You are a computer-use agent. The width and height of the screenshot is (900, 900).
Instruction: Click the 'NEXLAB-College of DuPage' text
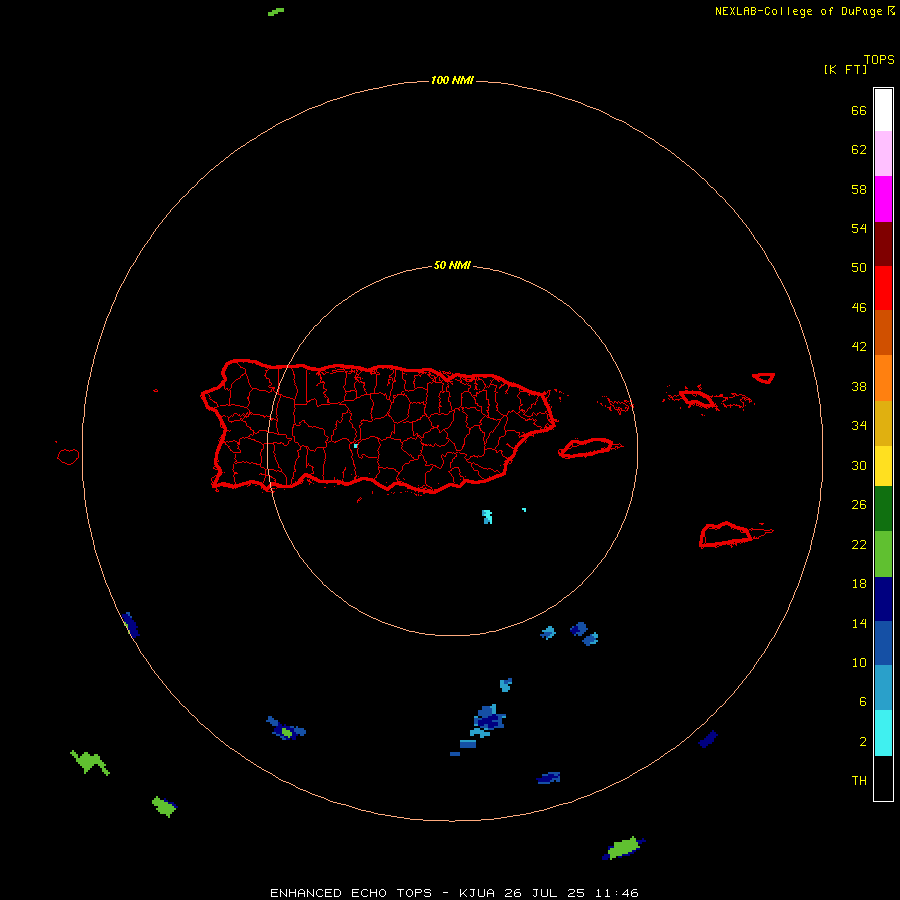click(798, 11)
